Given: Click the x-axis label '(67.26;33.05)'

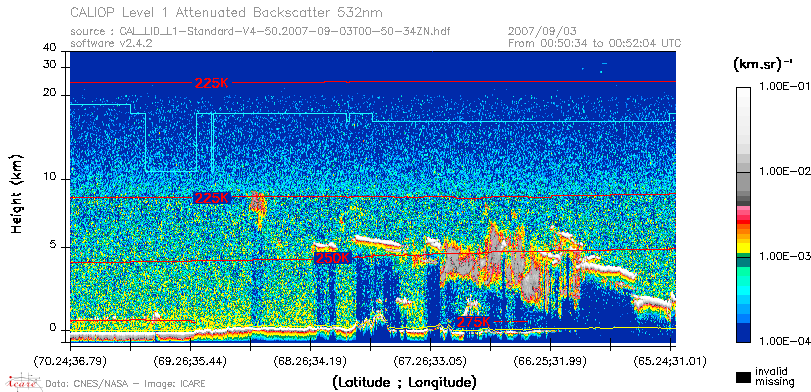Looking at the screenshot, I should 430,360.
